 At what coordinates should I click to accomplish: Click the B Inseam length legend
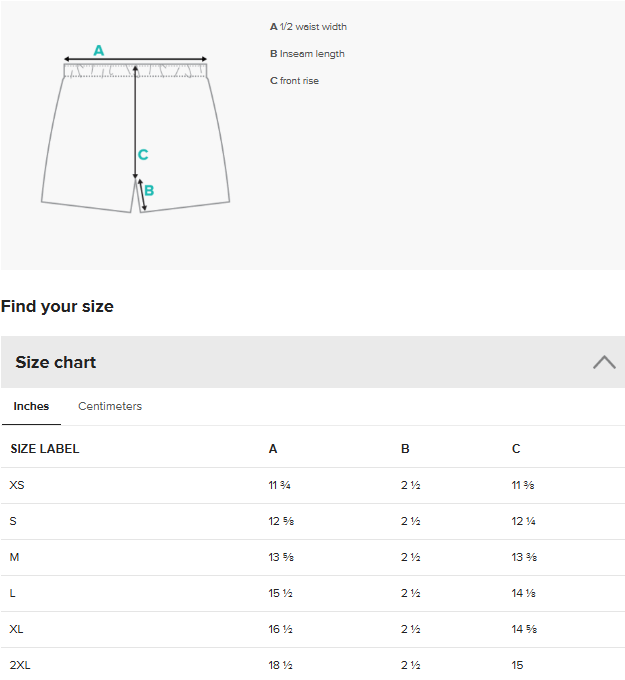307,54
